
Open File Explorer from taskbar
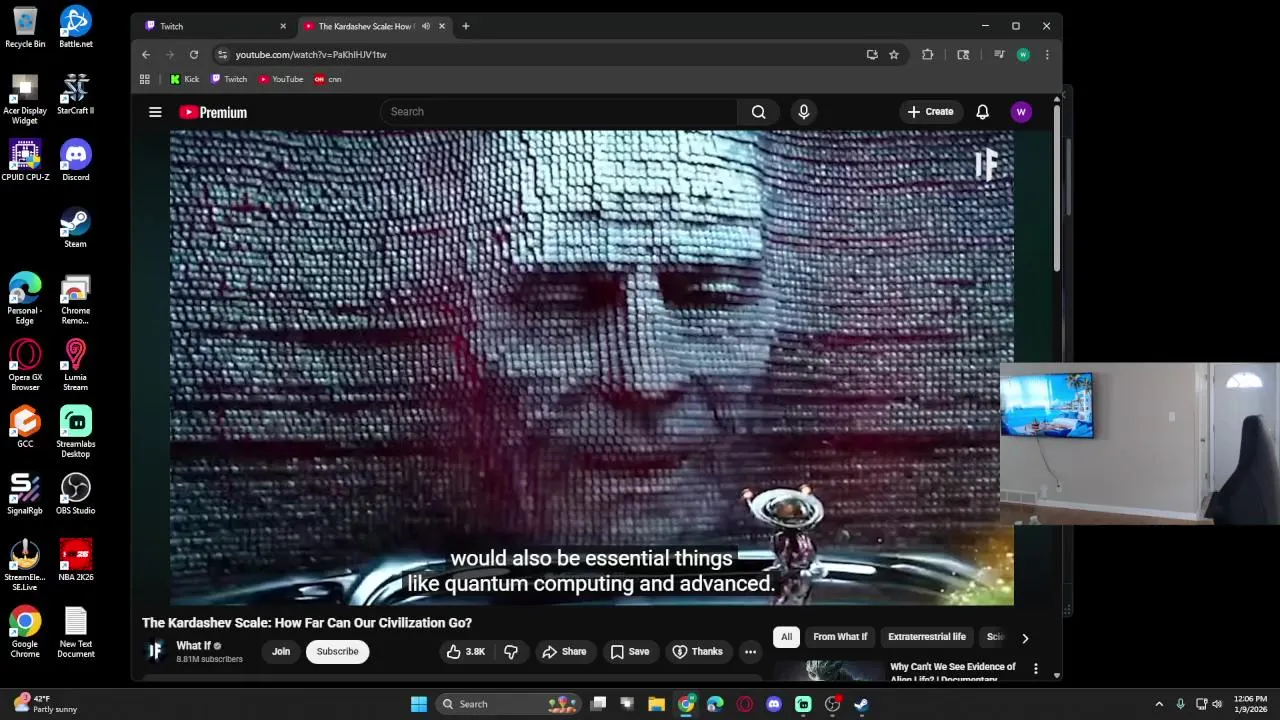(x=656, y=704)
